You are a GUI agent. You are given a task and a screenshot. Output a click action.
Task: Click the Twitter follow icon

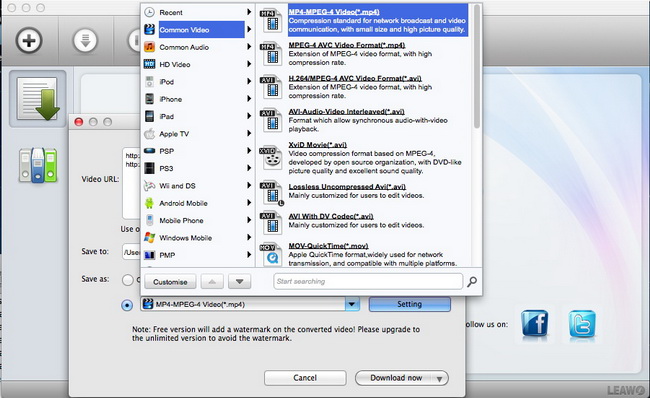(x=582, y=324)
